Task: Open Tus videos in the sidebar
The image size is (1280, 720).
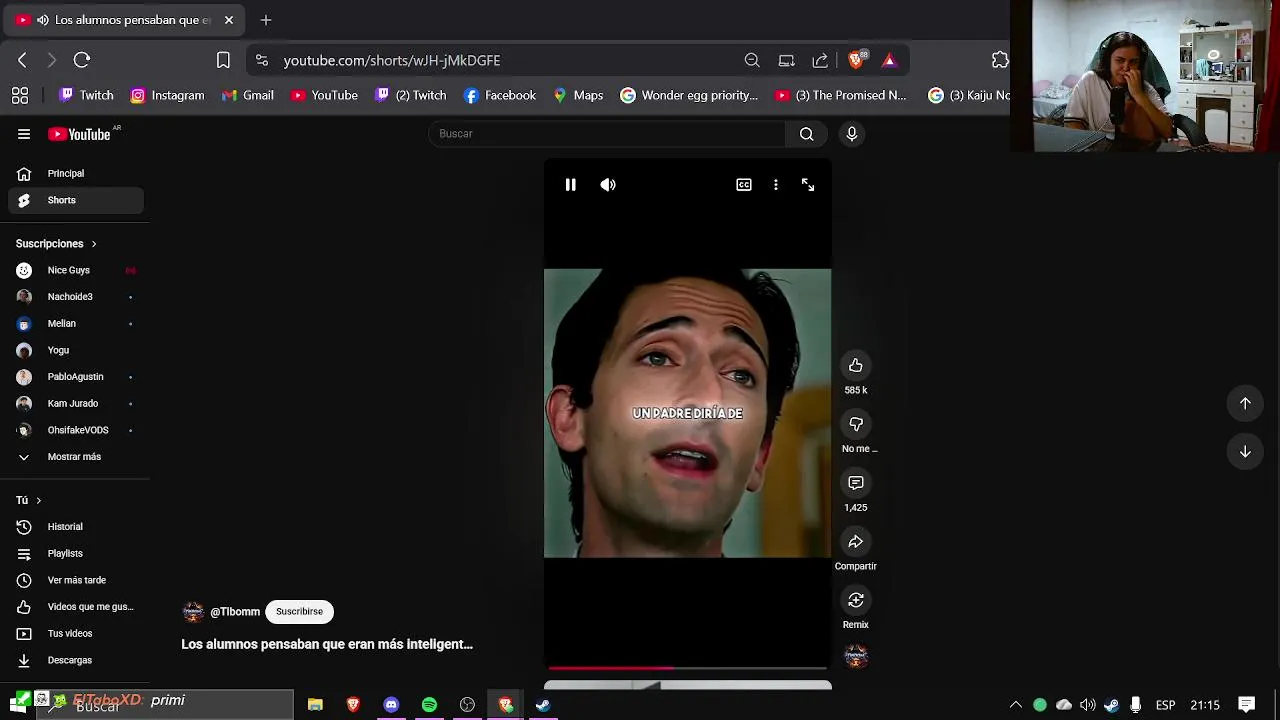Action: 76,634
